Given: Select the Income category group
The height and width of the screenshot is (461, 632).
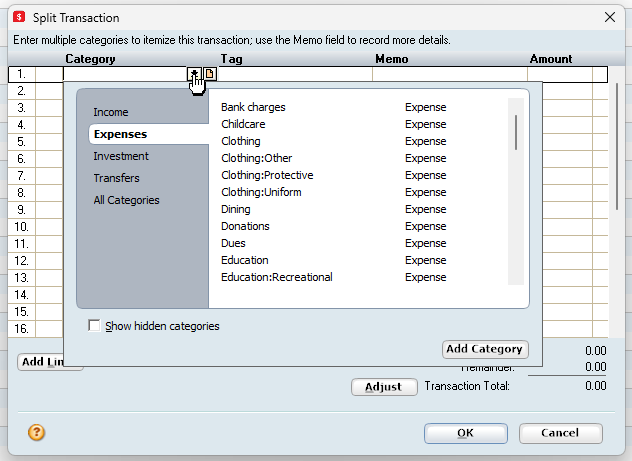Looking at the screenshot, I should pyautogui.click(x=111, y=112).
